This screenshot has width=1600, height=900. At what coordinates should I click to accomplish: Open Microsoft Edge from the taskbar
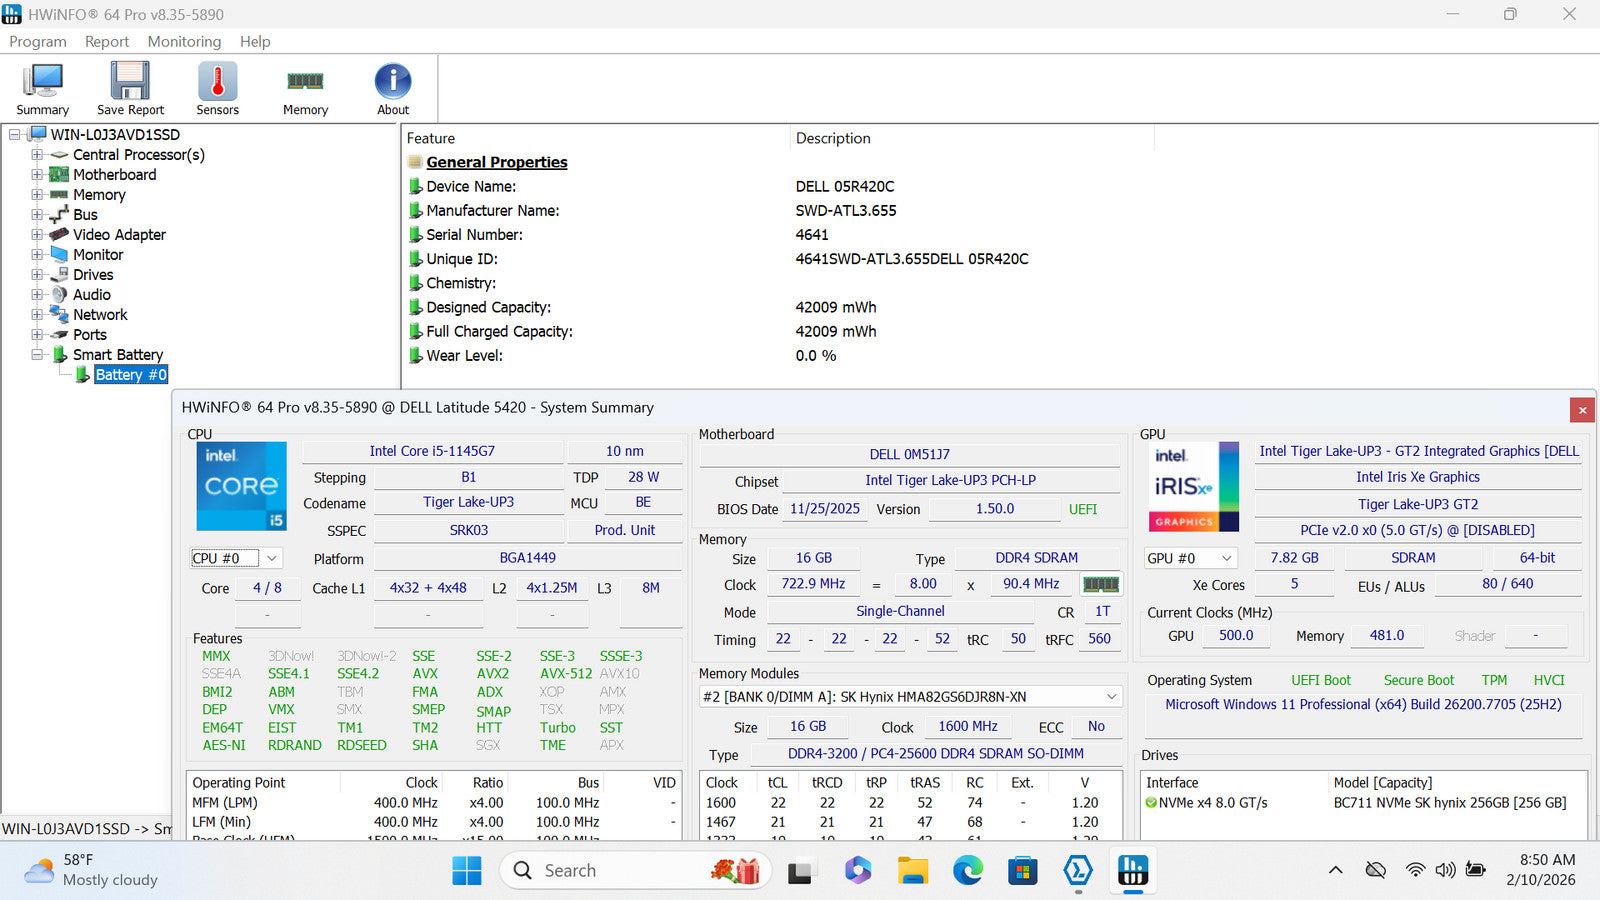(967, 871)
